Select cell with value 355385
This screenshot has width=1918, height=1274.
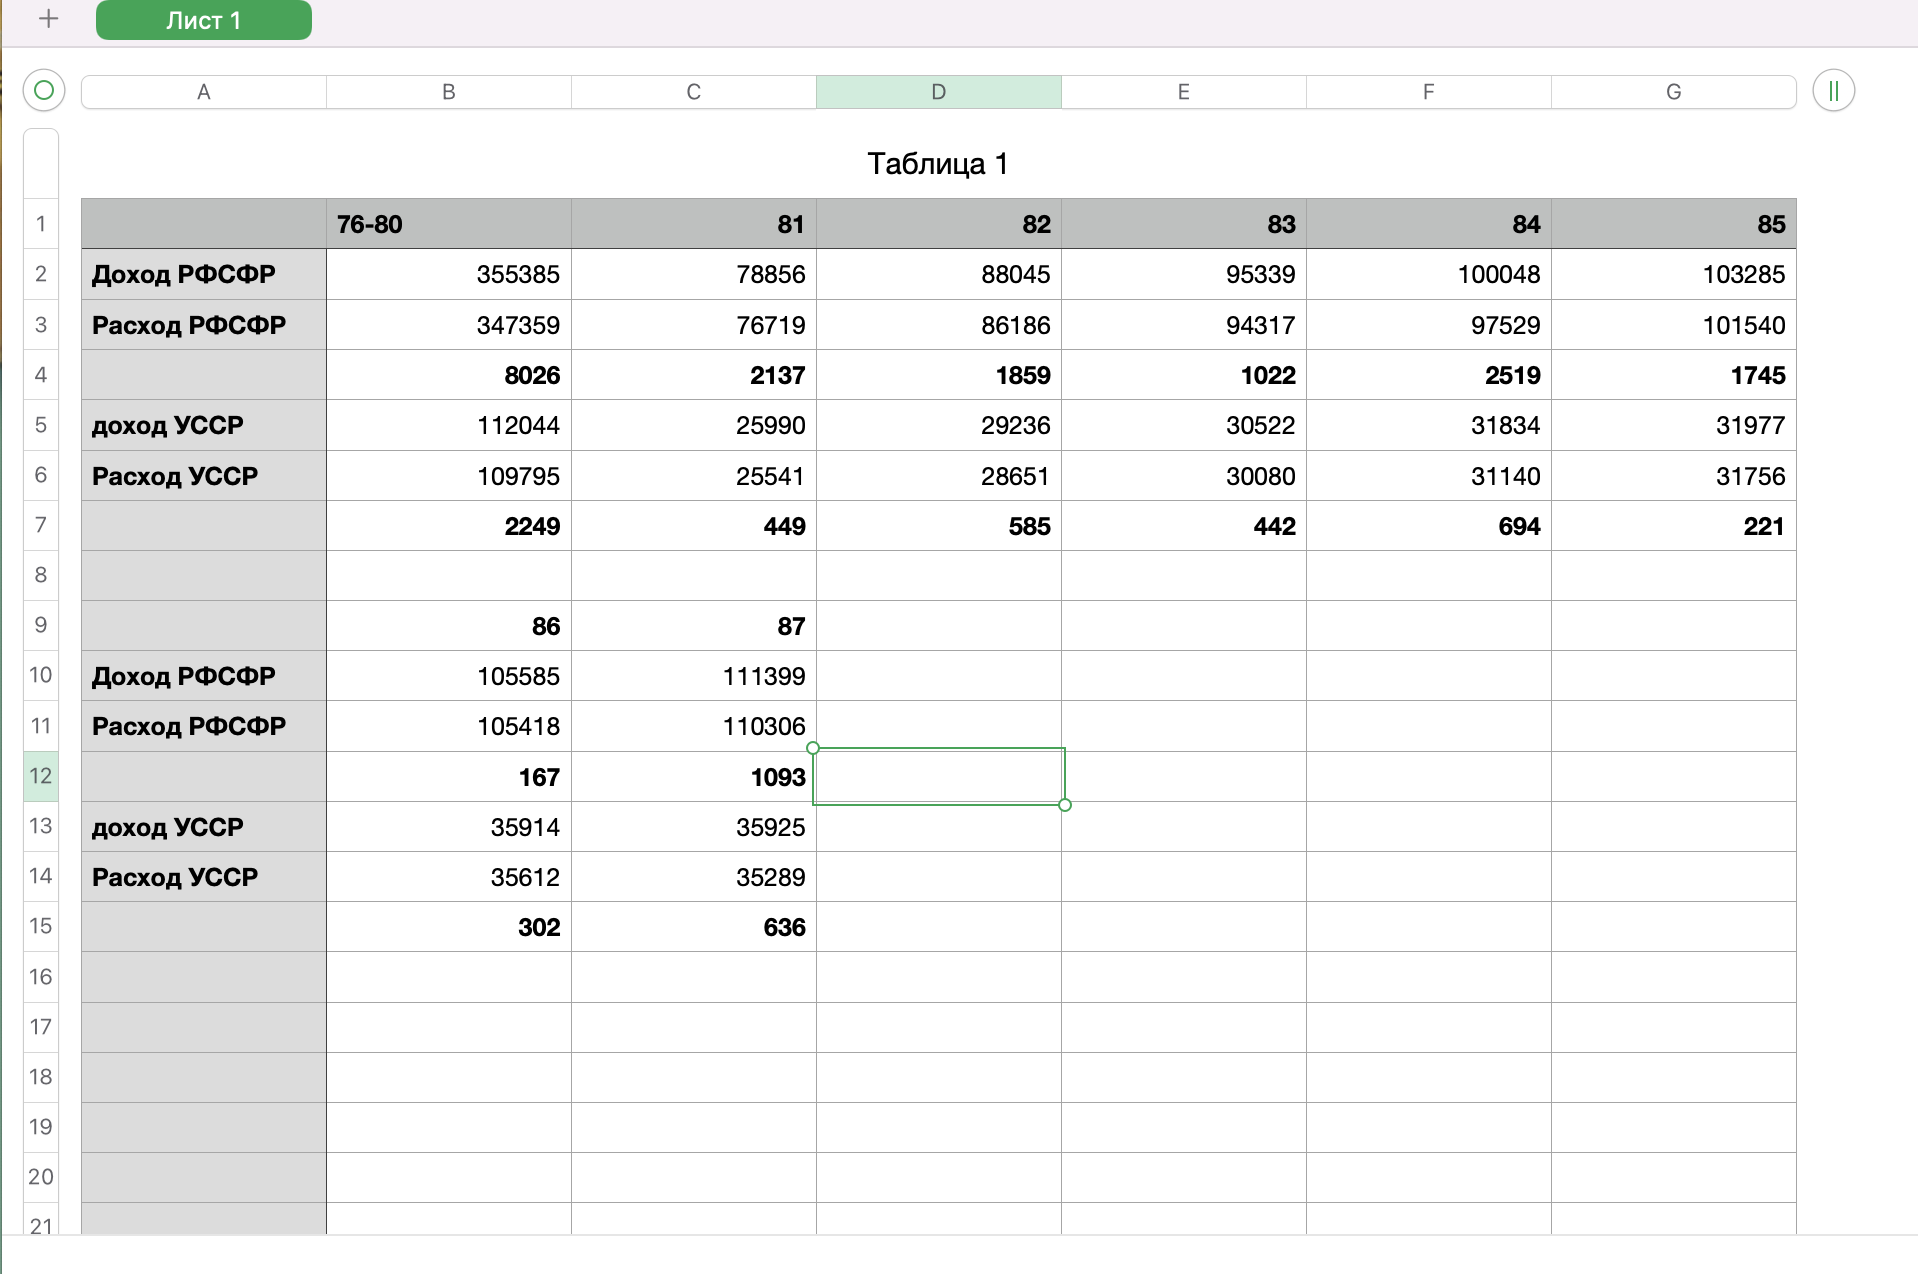[x=448, y=274]
